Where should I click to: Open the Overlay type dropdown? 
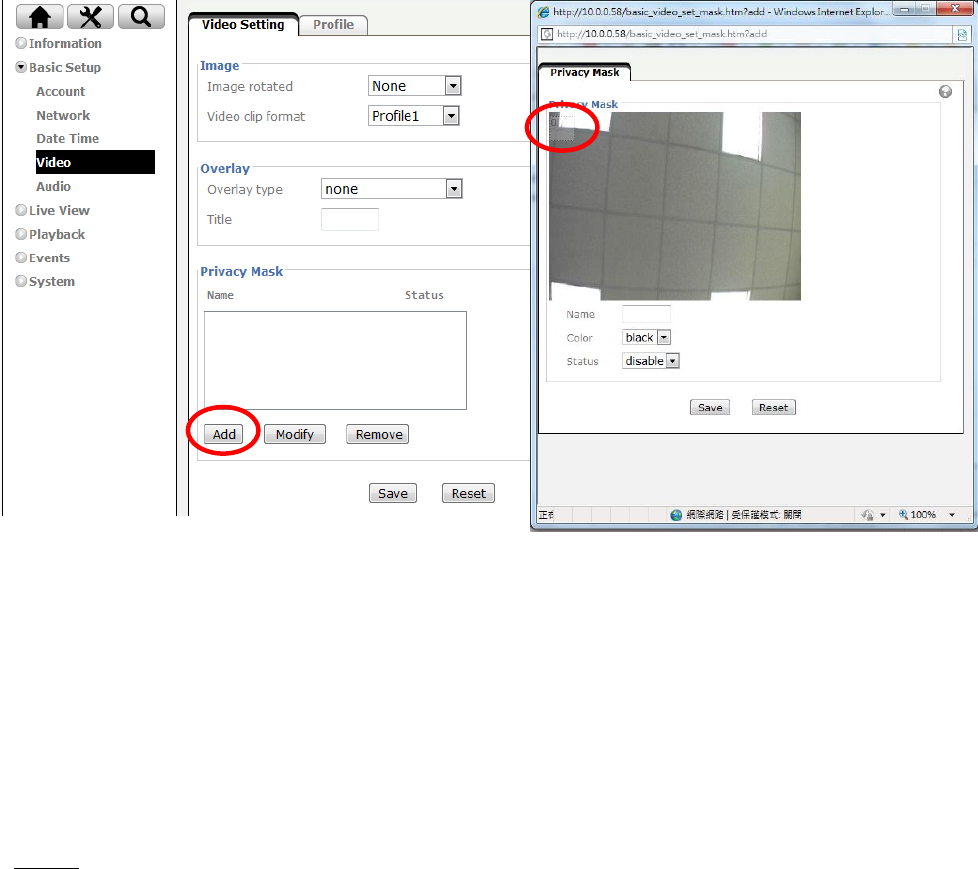point(392,188)
